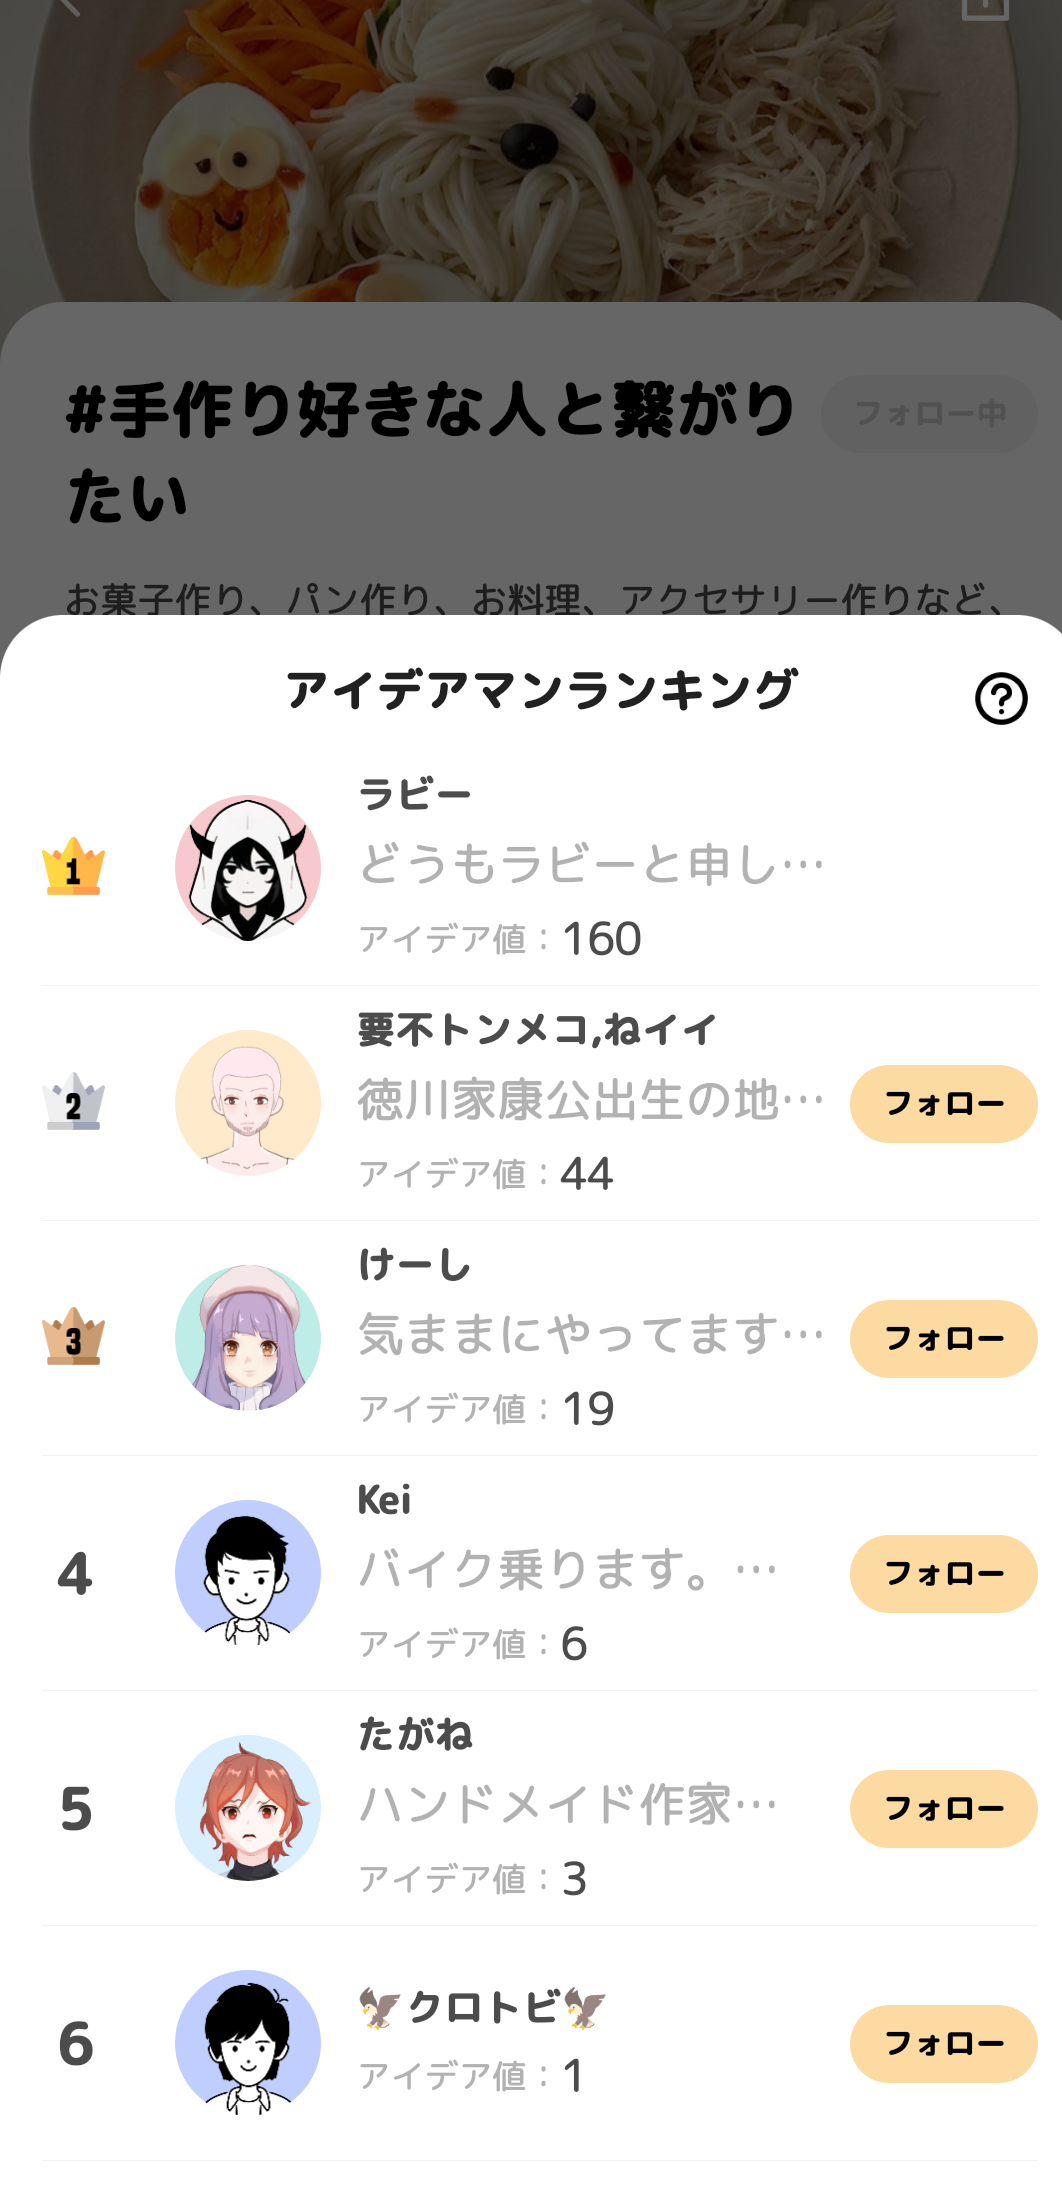
Task: Tap the gold first place crown icon
Action: click(73, 866)
